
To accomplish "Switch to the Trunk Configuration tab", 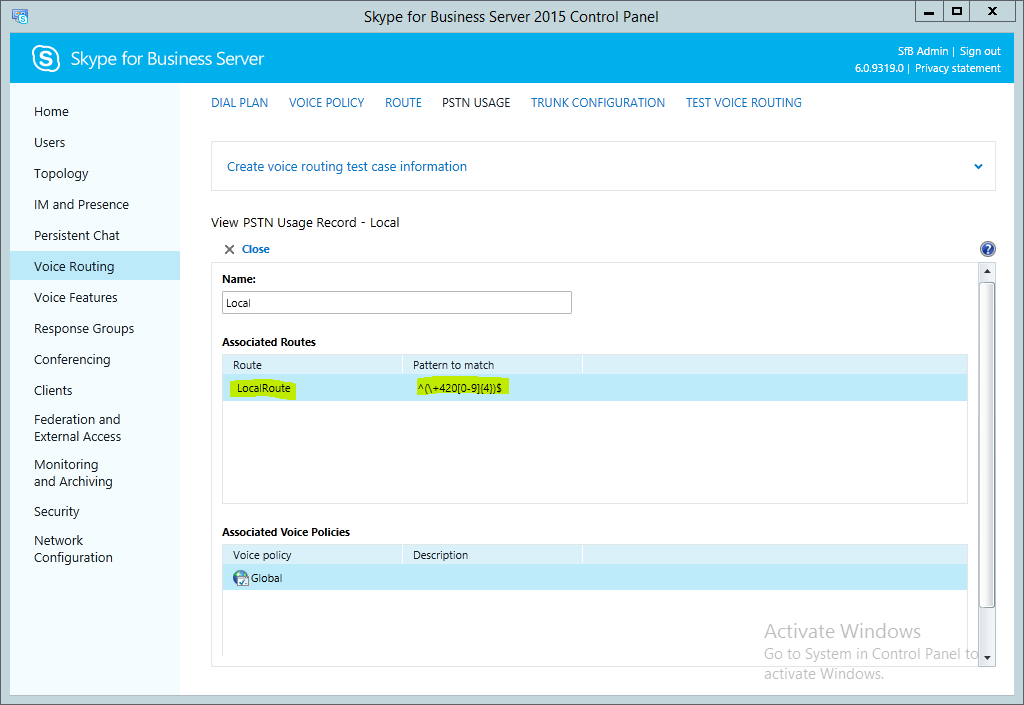I will (597, 103).
